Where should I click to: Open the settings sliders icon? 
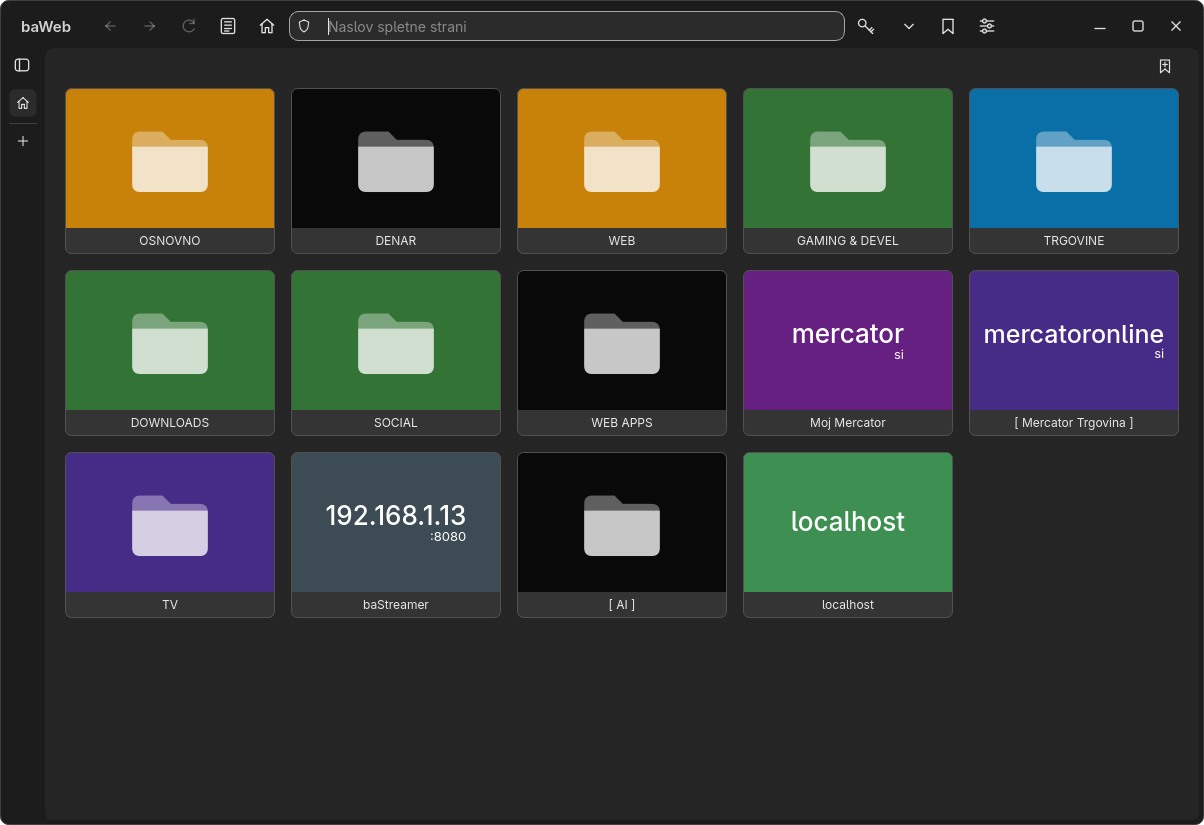point(987,26)
